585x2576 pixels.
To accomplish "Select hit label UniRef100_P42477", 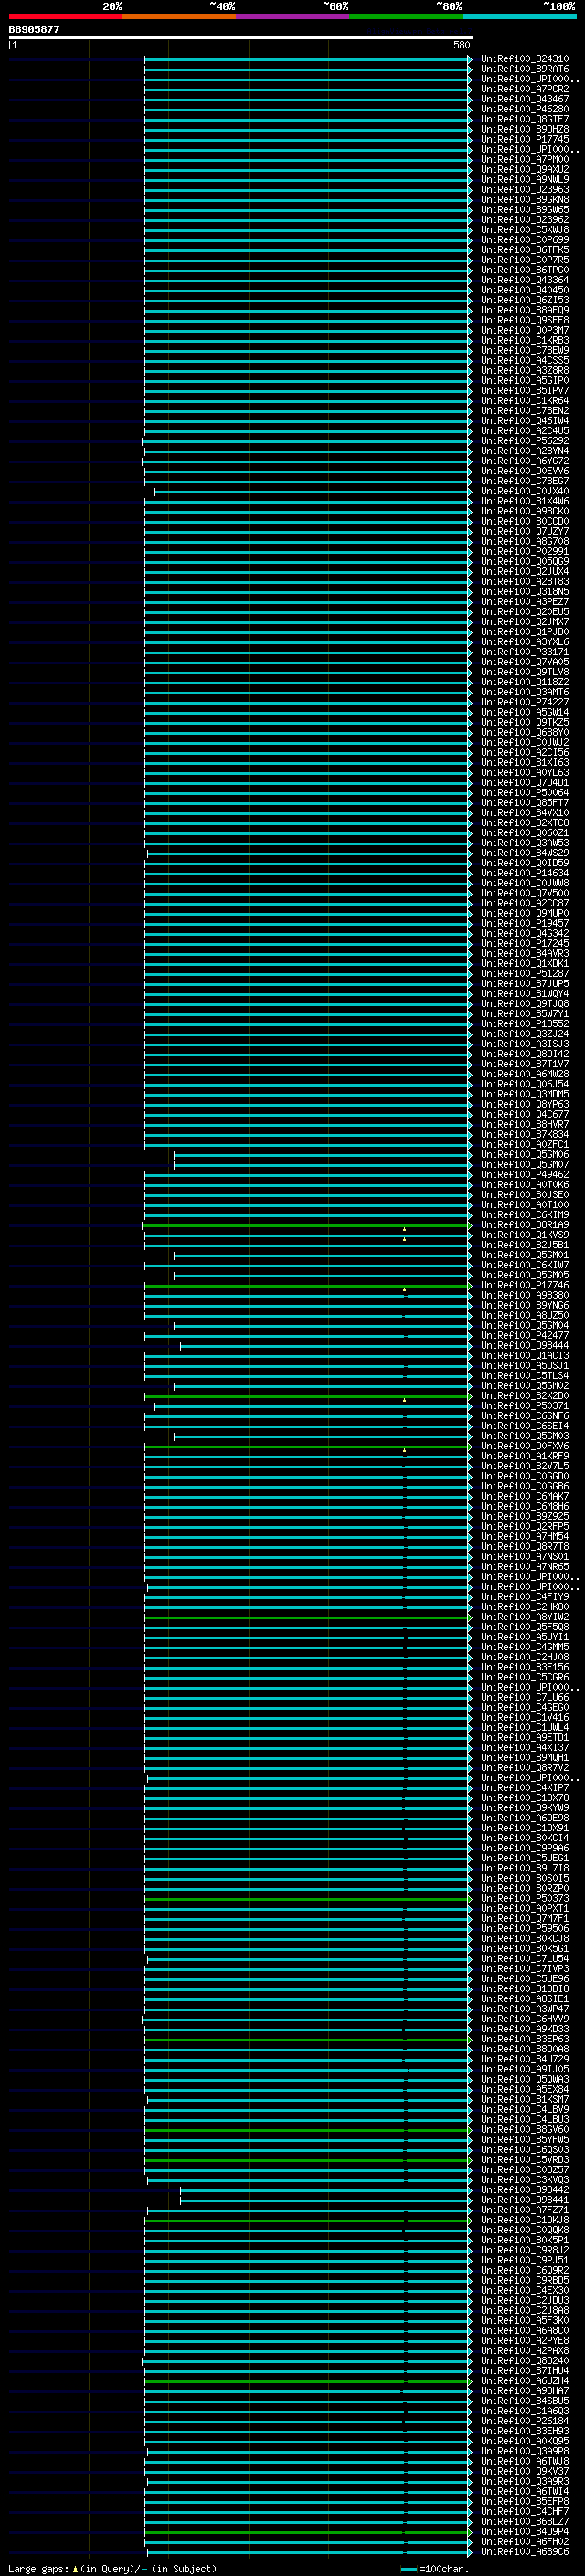I will tap(525, 1336).
